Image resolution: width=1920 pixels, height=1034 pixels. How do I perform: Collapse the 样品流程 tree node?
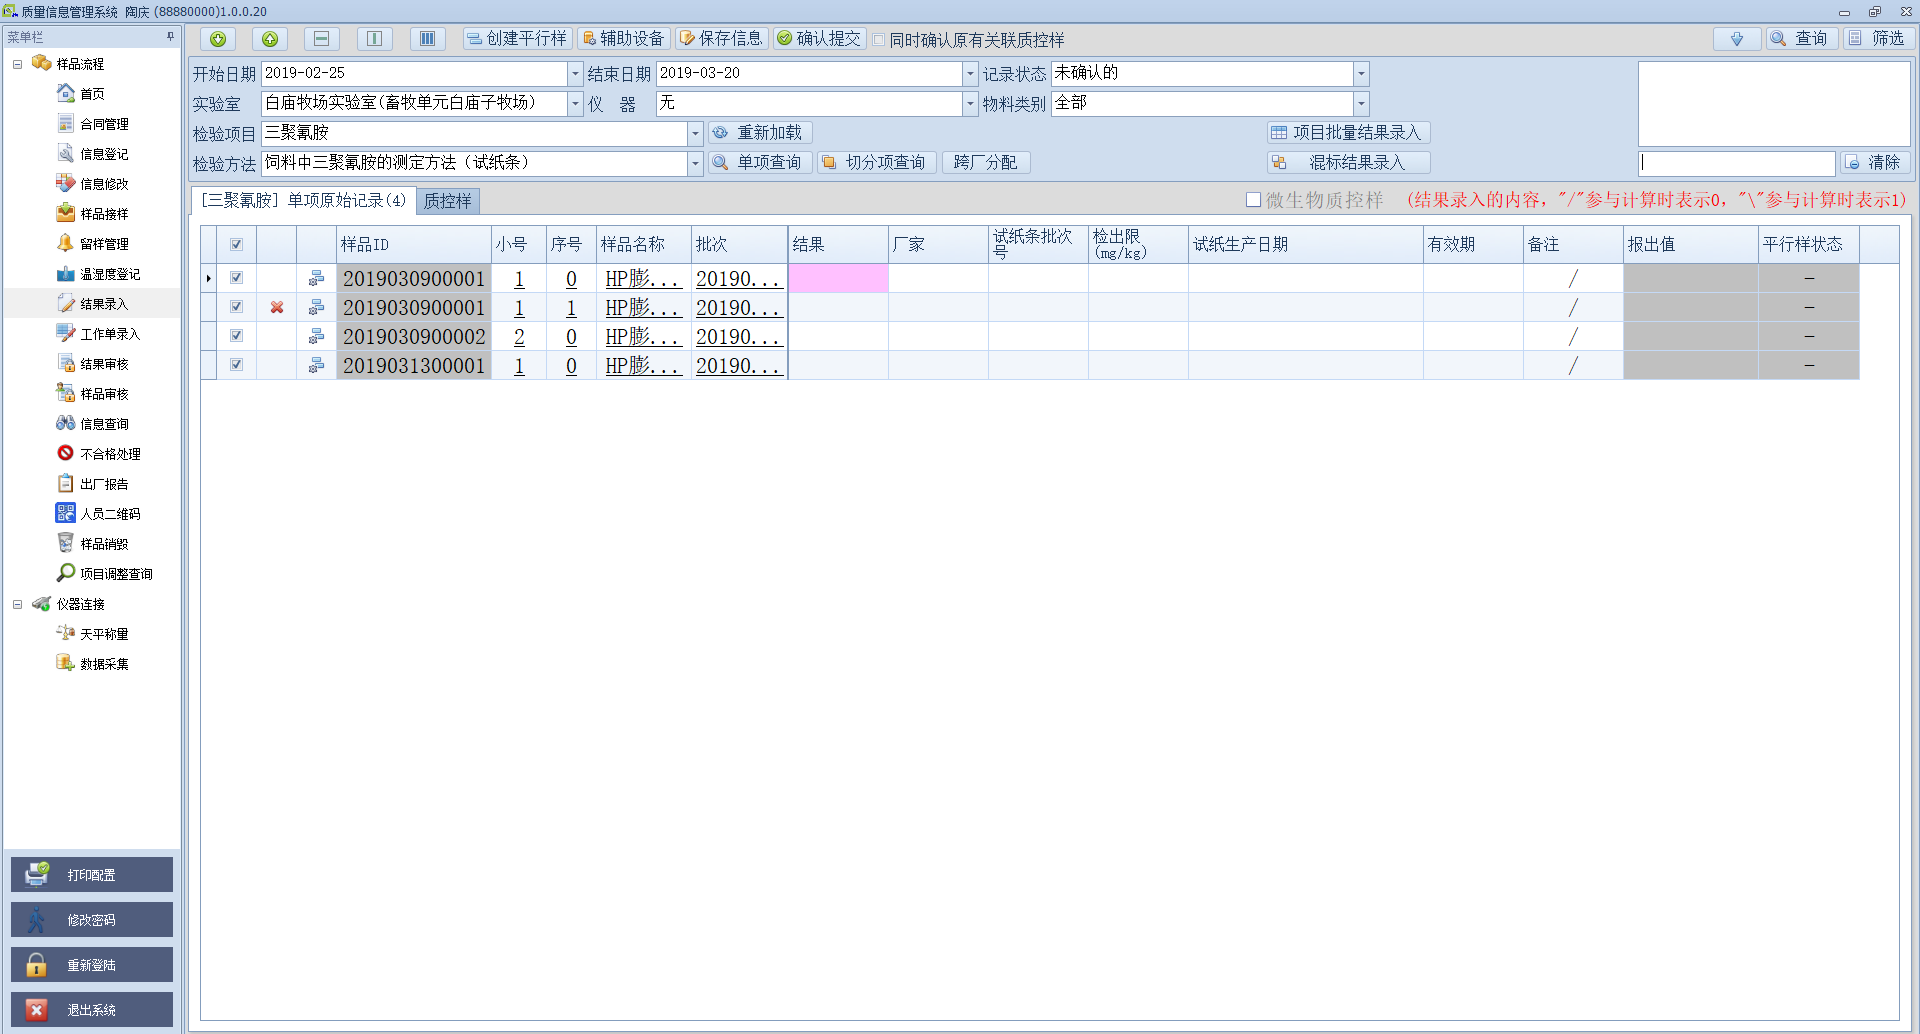[x=17, y=64]
